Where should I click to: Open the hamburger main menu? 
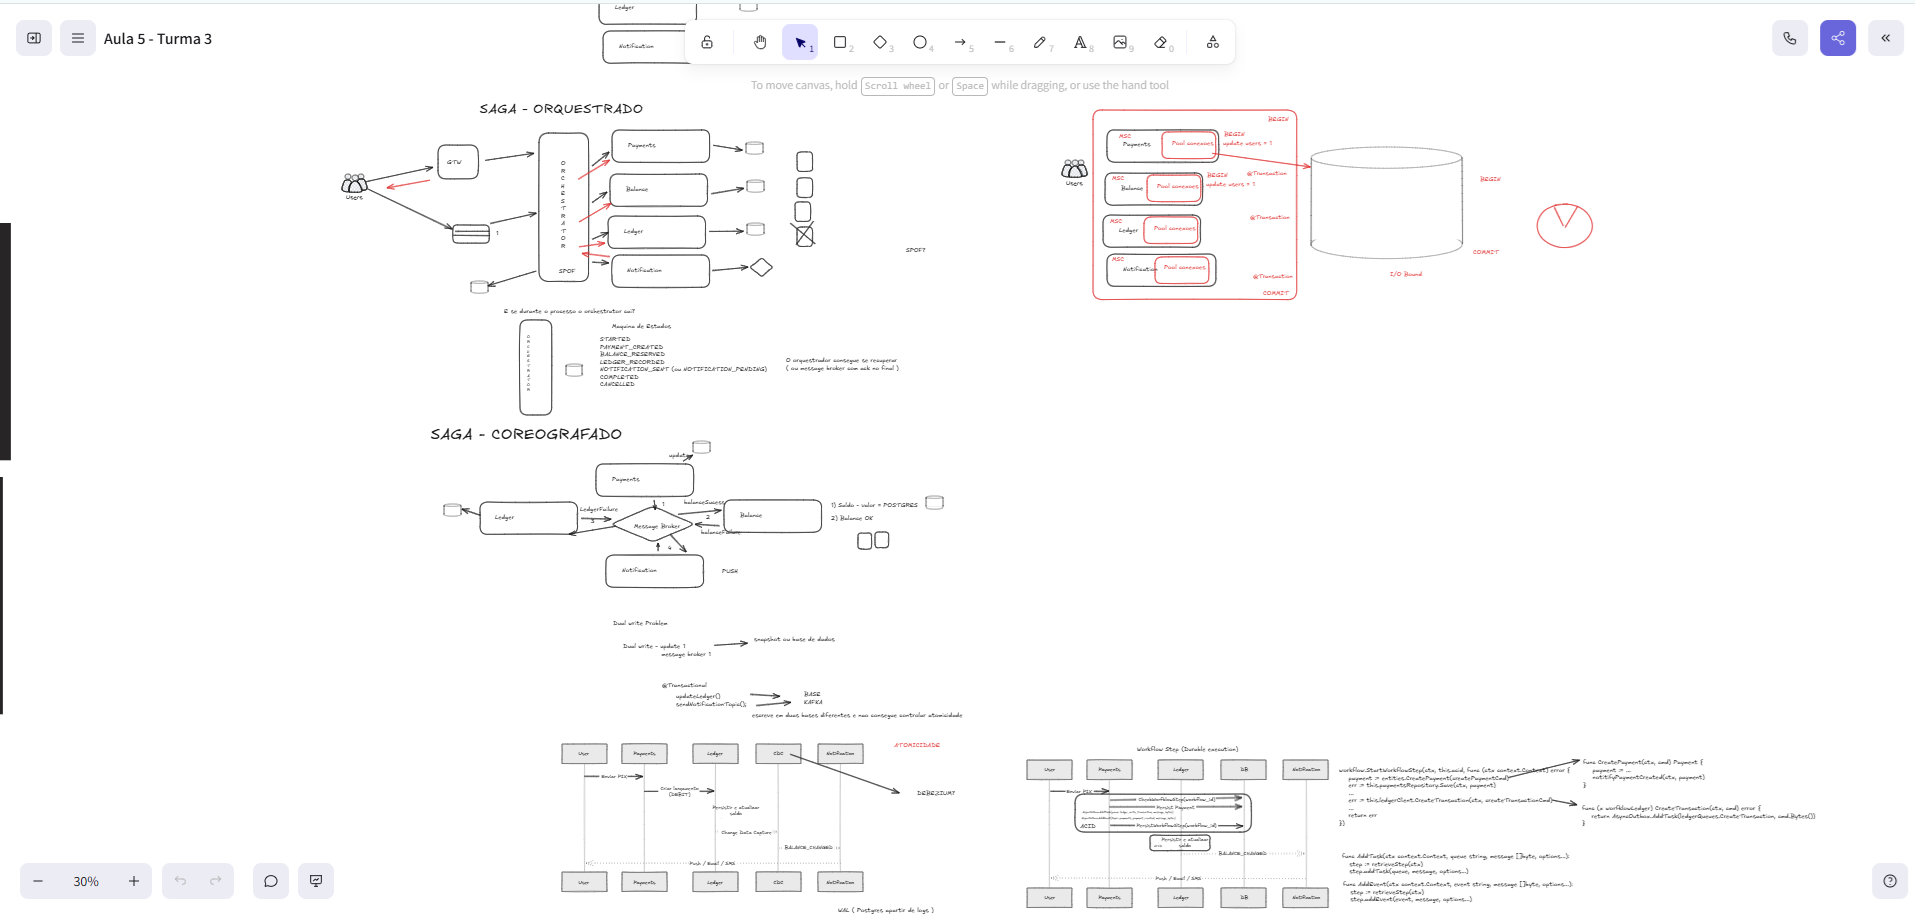pyautogui.click(x=77, y=37)
